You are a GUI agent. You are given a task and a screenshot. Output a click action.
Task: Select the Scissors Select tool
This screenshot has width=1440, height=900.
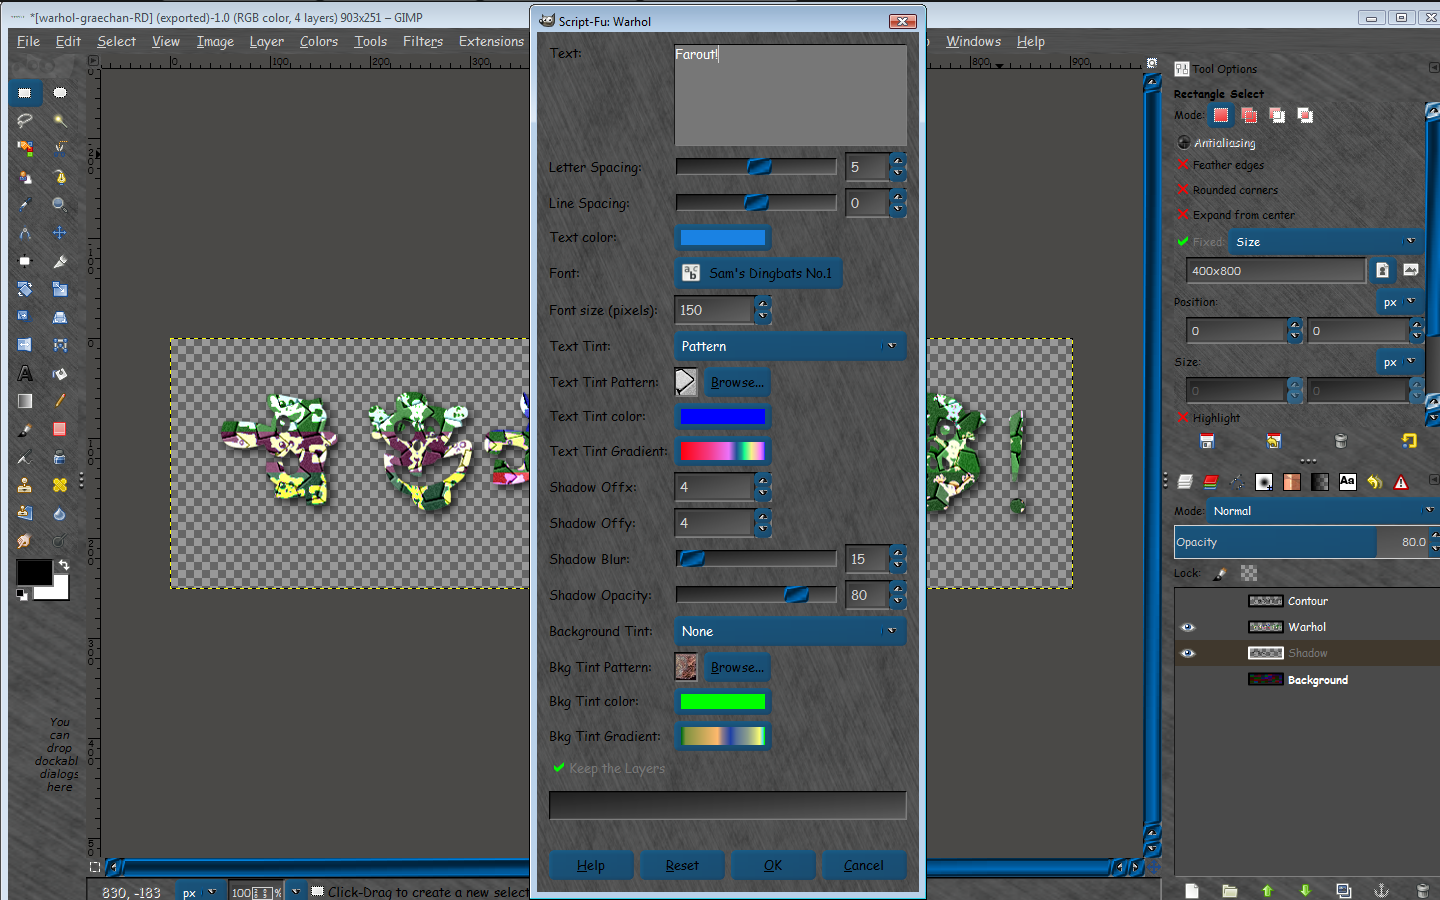(x=60, y=149)
